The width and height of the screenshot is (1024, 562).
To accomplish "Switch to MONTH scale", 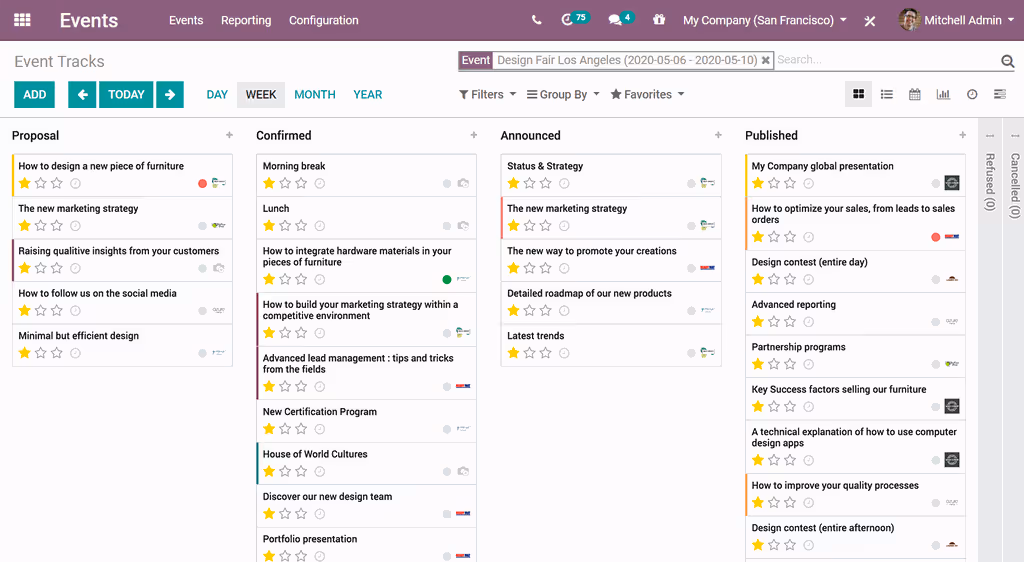I will [x=315, y=95].
